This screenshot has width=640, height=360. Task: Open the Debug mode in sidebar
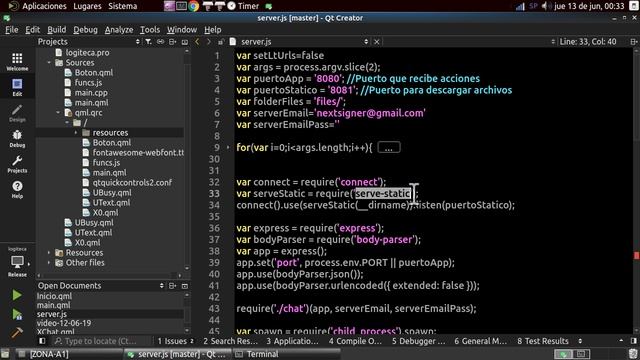[17, 139]
